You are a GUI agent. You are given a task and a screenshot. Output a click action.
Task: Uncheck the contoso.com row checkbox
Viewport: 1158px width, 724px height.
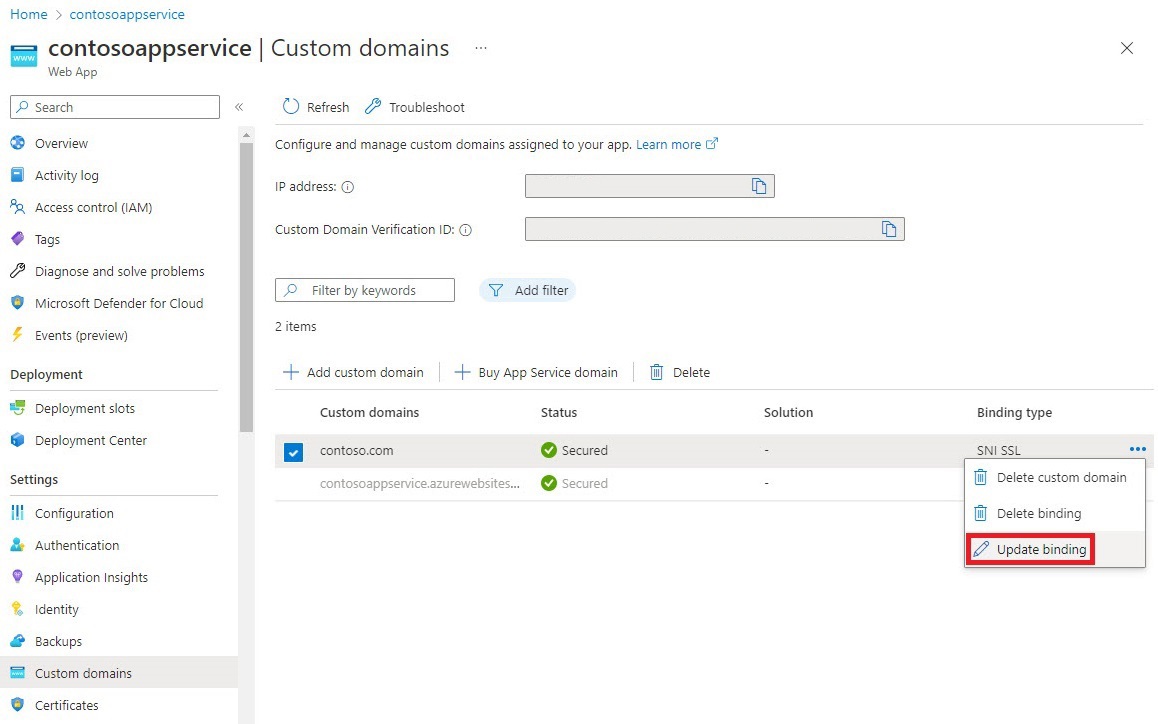tap(293, 451)
